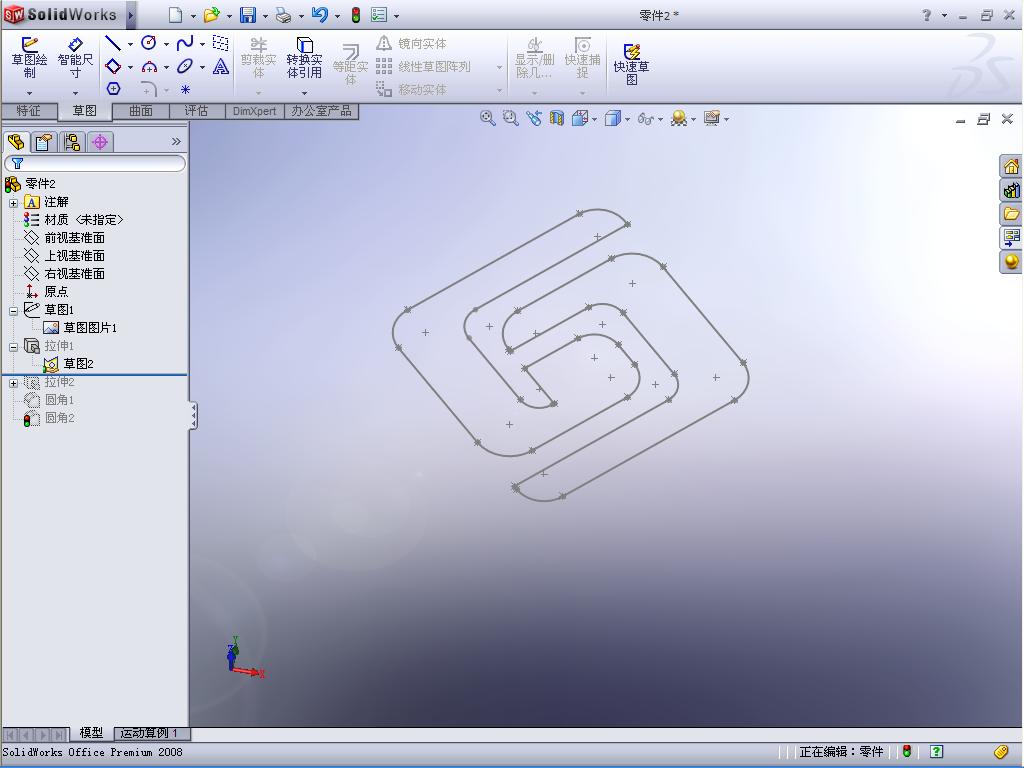Image resolution: width=1024 pixels, height=768 pixels.
Task: Open the Circle tool dropdown arrow
Action: [x=166, y=44]
